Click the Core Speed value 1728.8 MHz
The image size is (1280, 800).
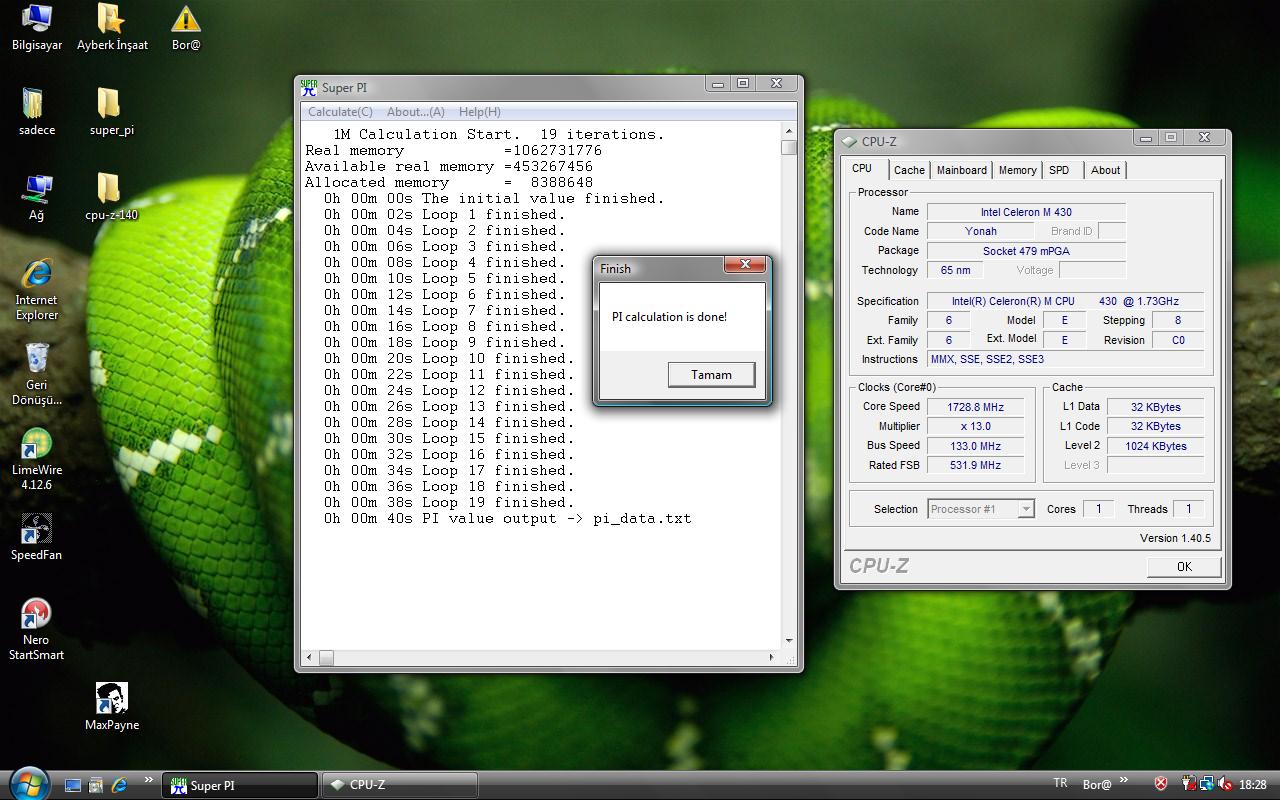tap(975, 407)
